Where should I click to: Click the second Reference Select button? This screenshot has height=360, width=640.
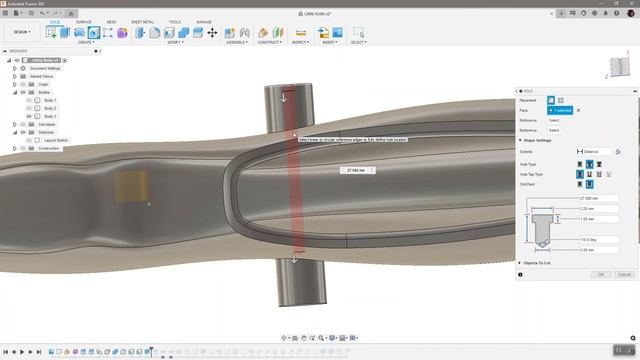tap(554, 130)
